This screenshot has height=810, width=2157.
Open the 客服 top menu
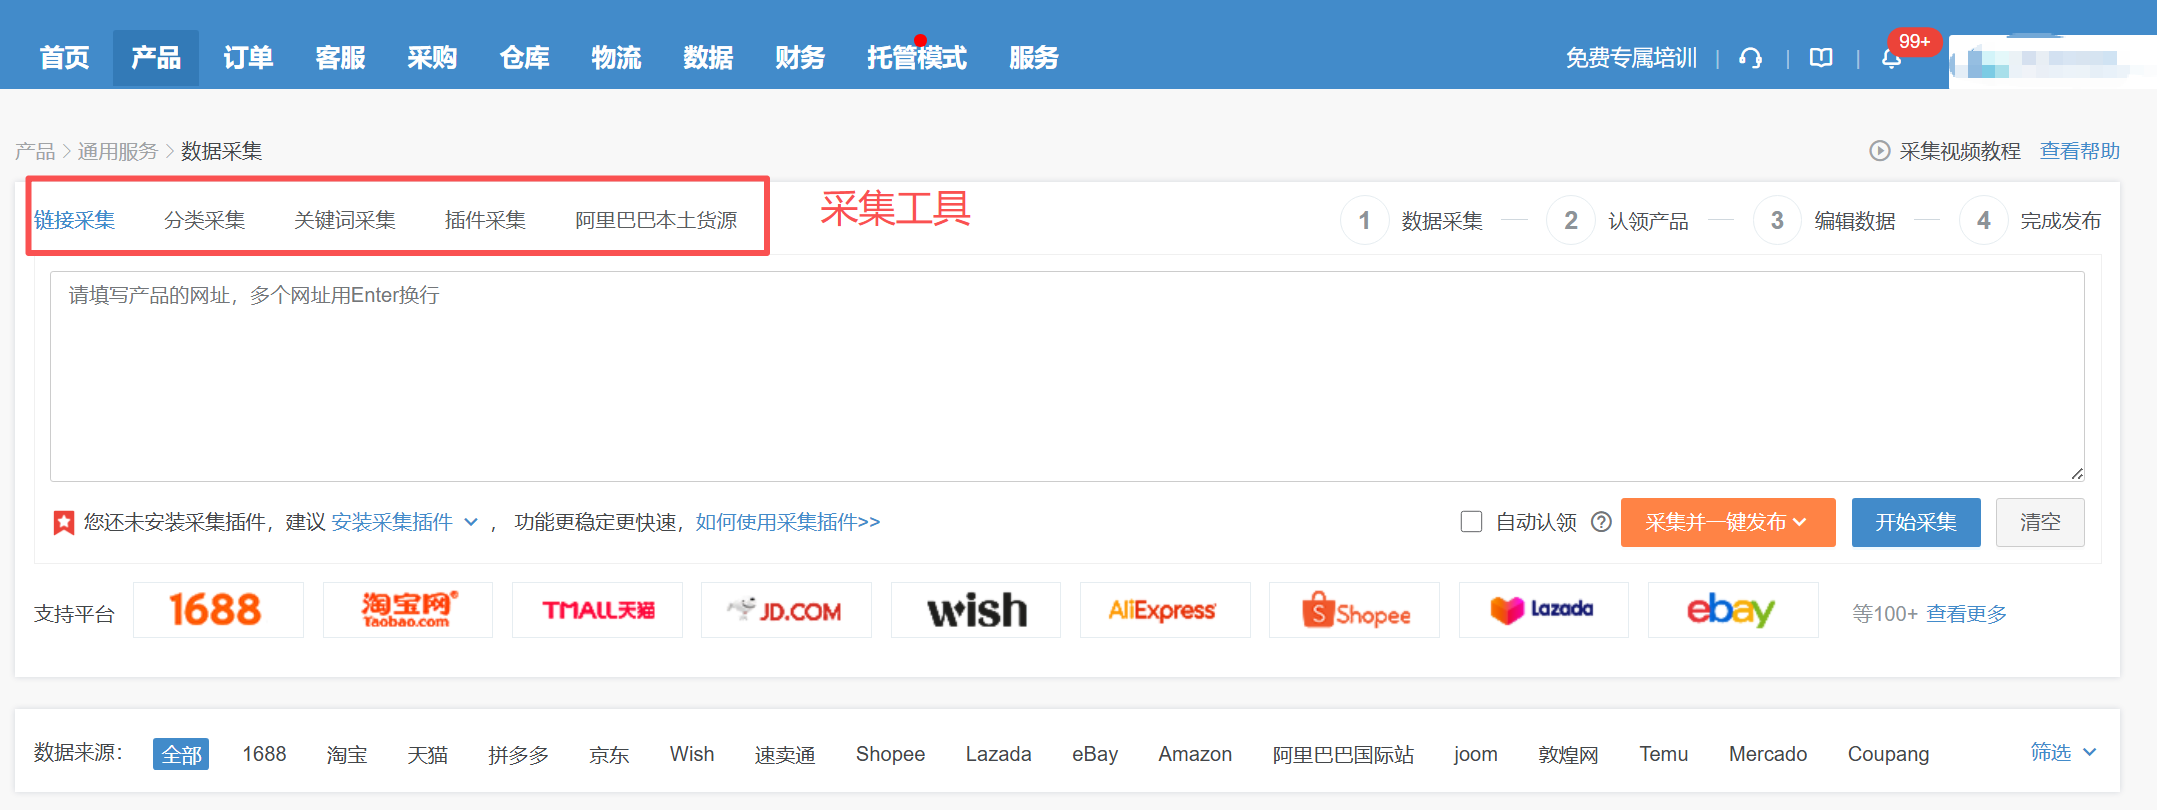[x=340, y=58]
